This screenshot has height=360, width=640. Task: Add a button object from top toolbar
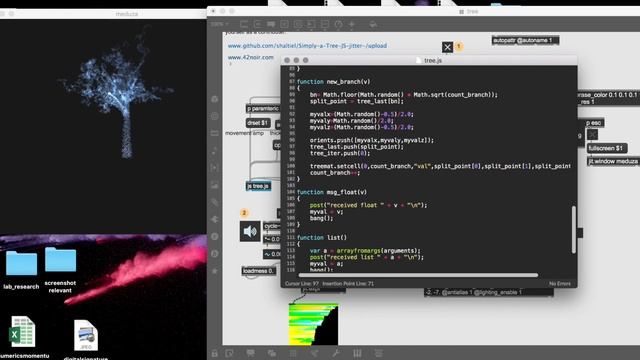pyautogui.click(x=298, y=24)
